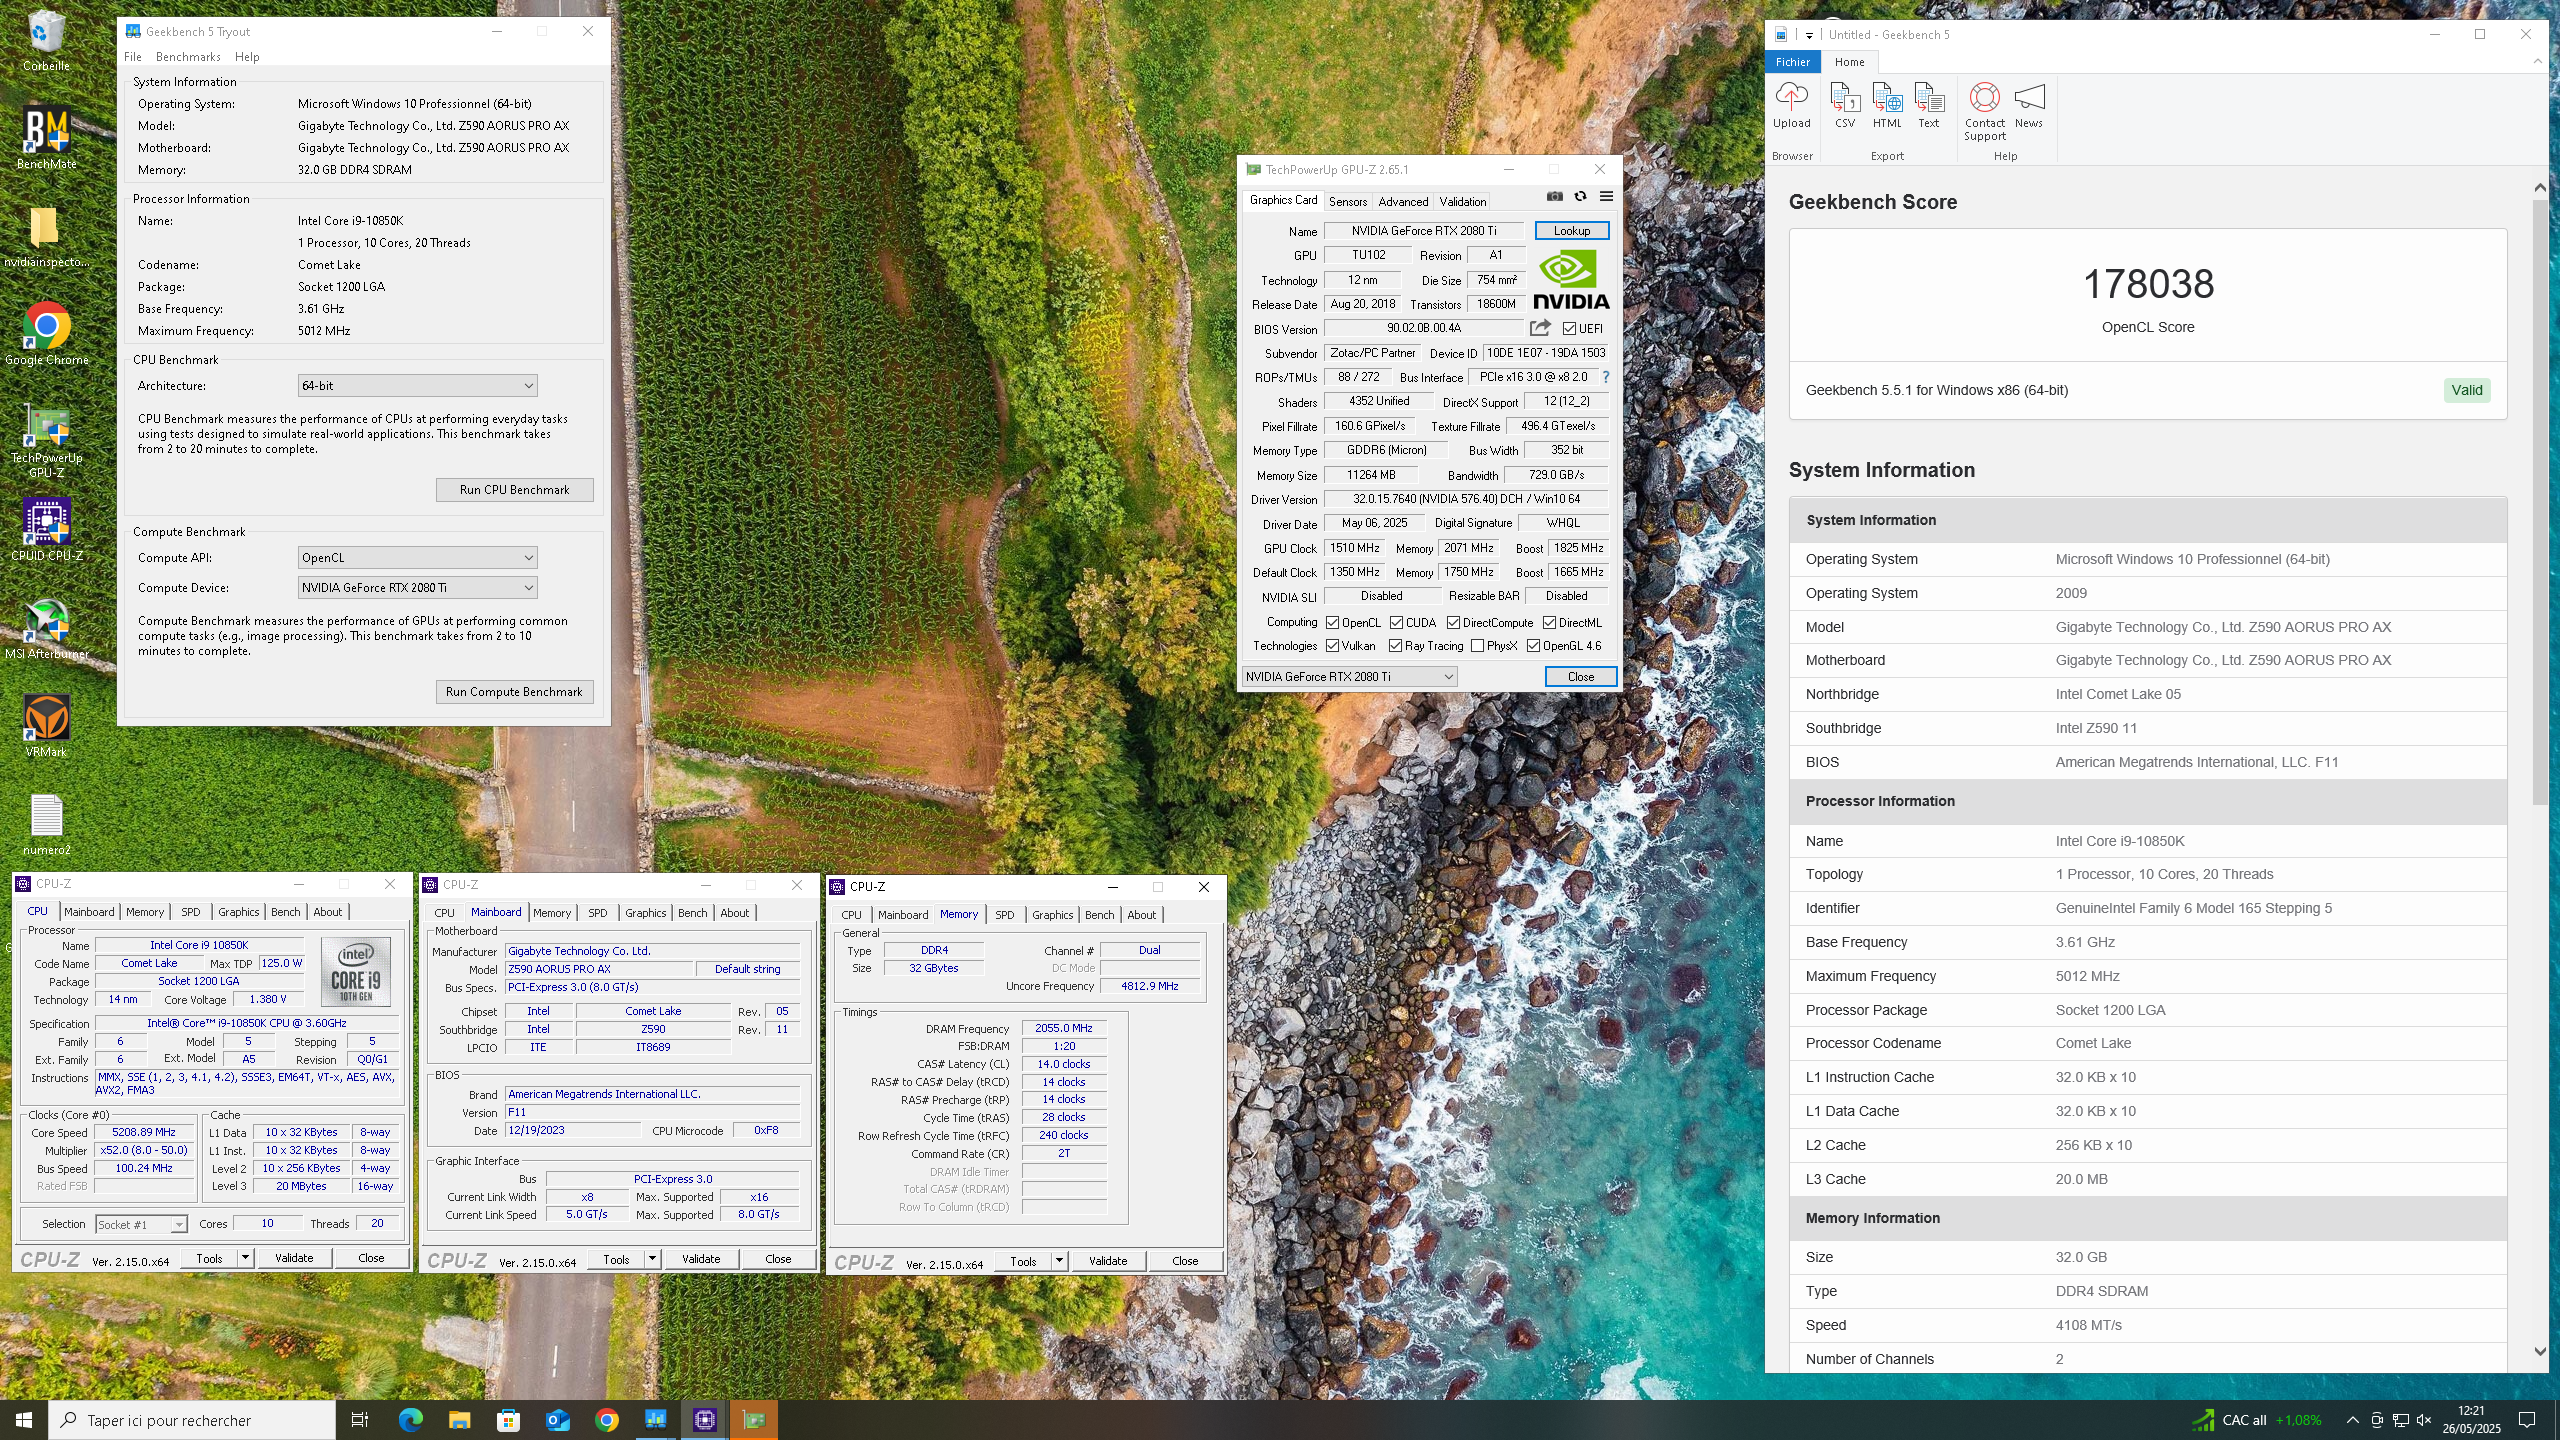Export results as CSV

coord(1845,106)
